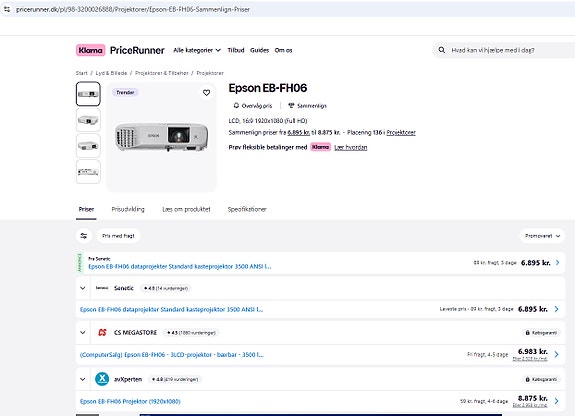The image size is (575, 416).
Task: Switch to the Specifikationer tab
Action: [247, 209]
